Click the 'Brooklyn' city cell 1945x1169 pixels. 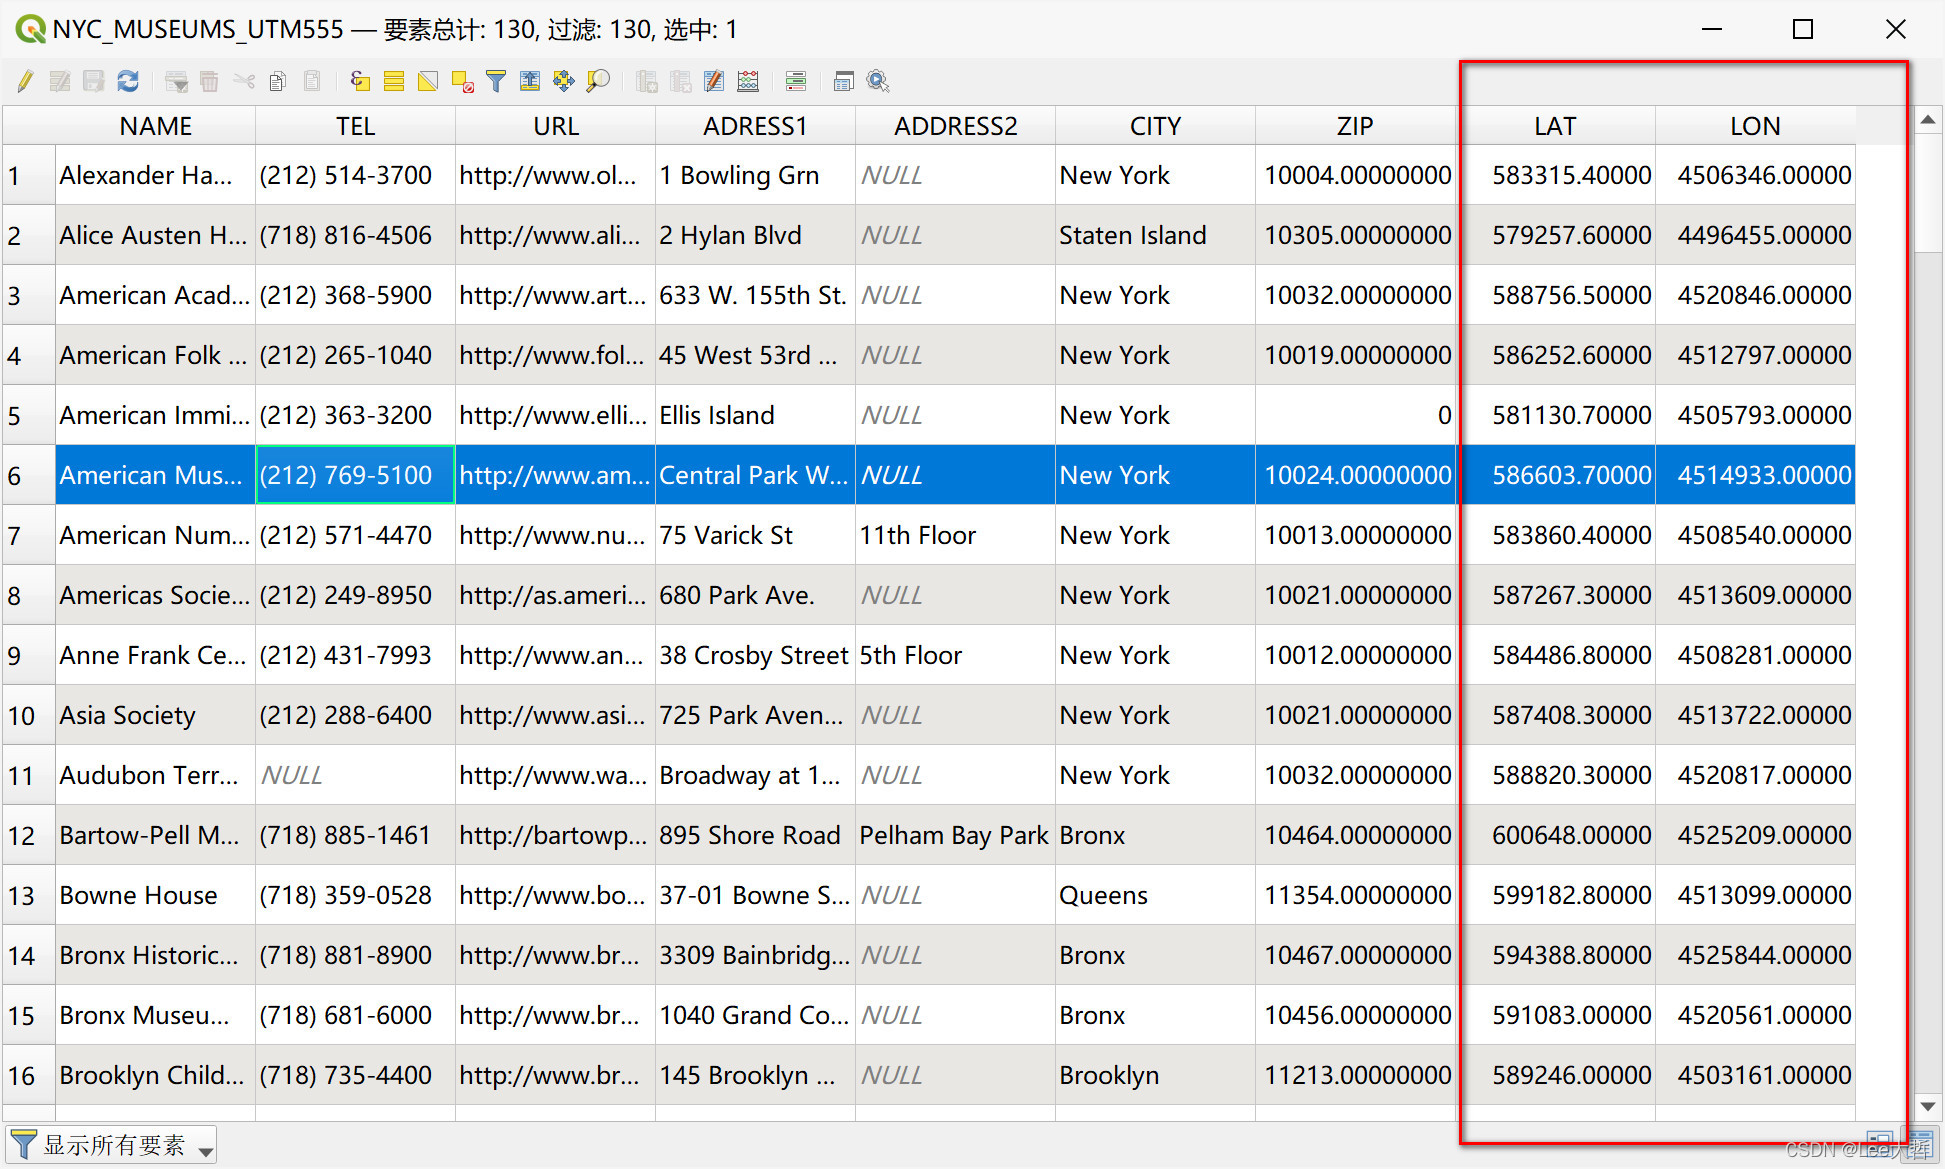[1155, 1076]
